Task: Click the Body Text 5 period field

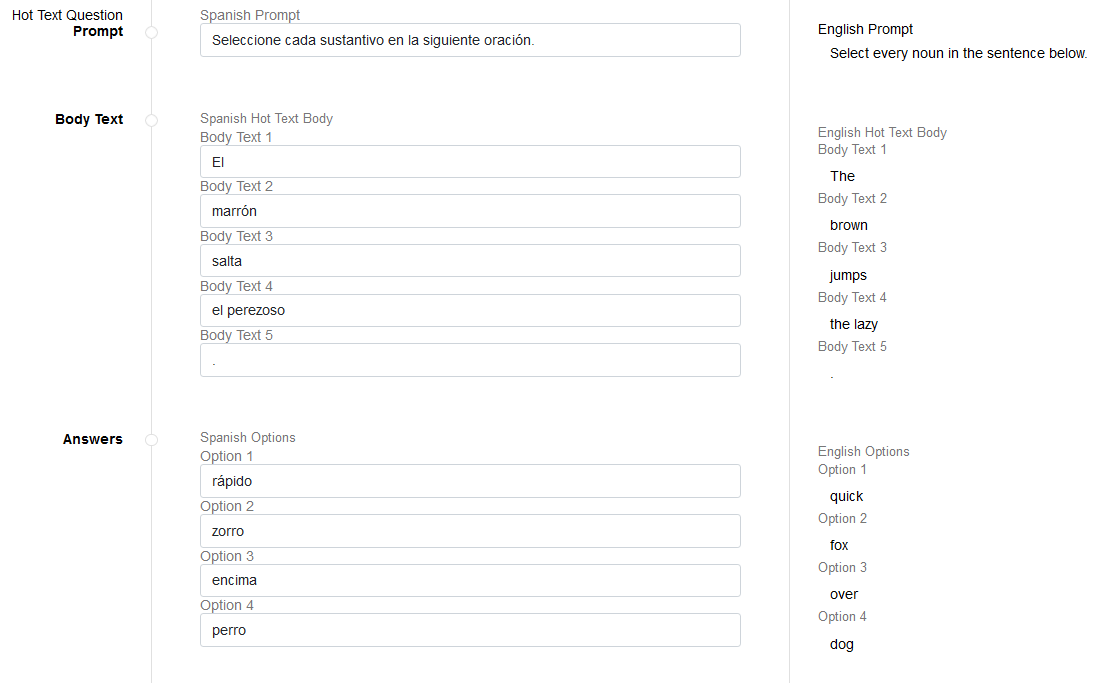Action: pyautogui.click(x=470, y=360)
